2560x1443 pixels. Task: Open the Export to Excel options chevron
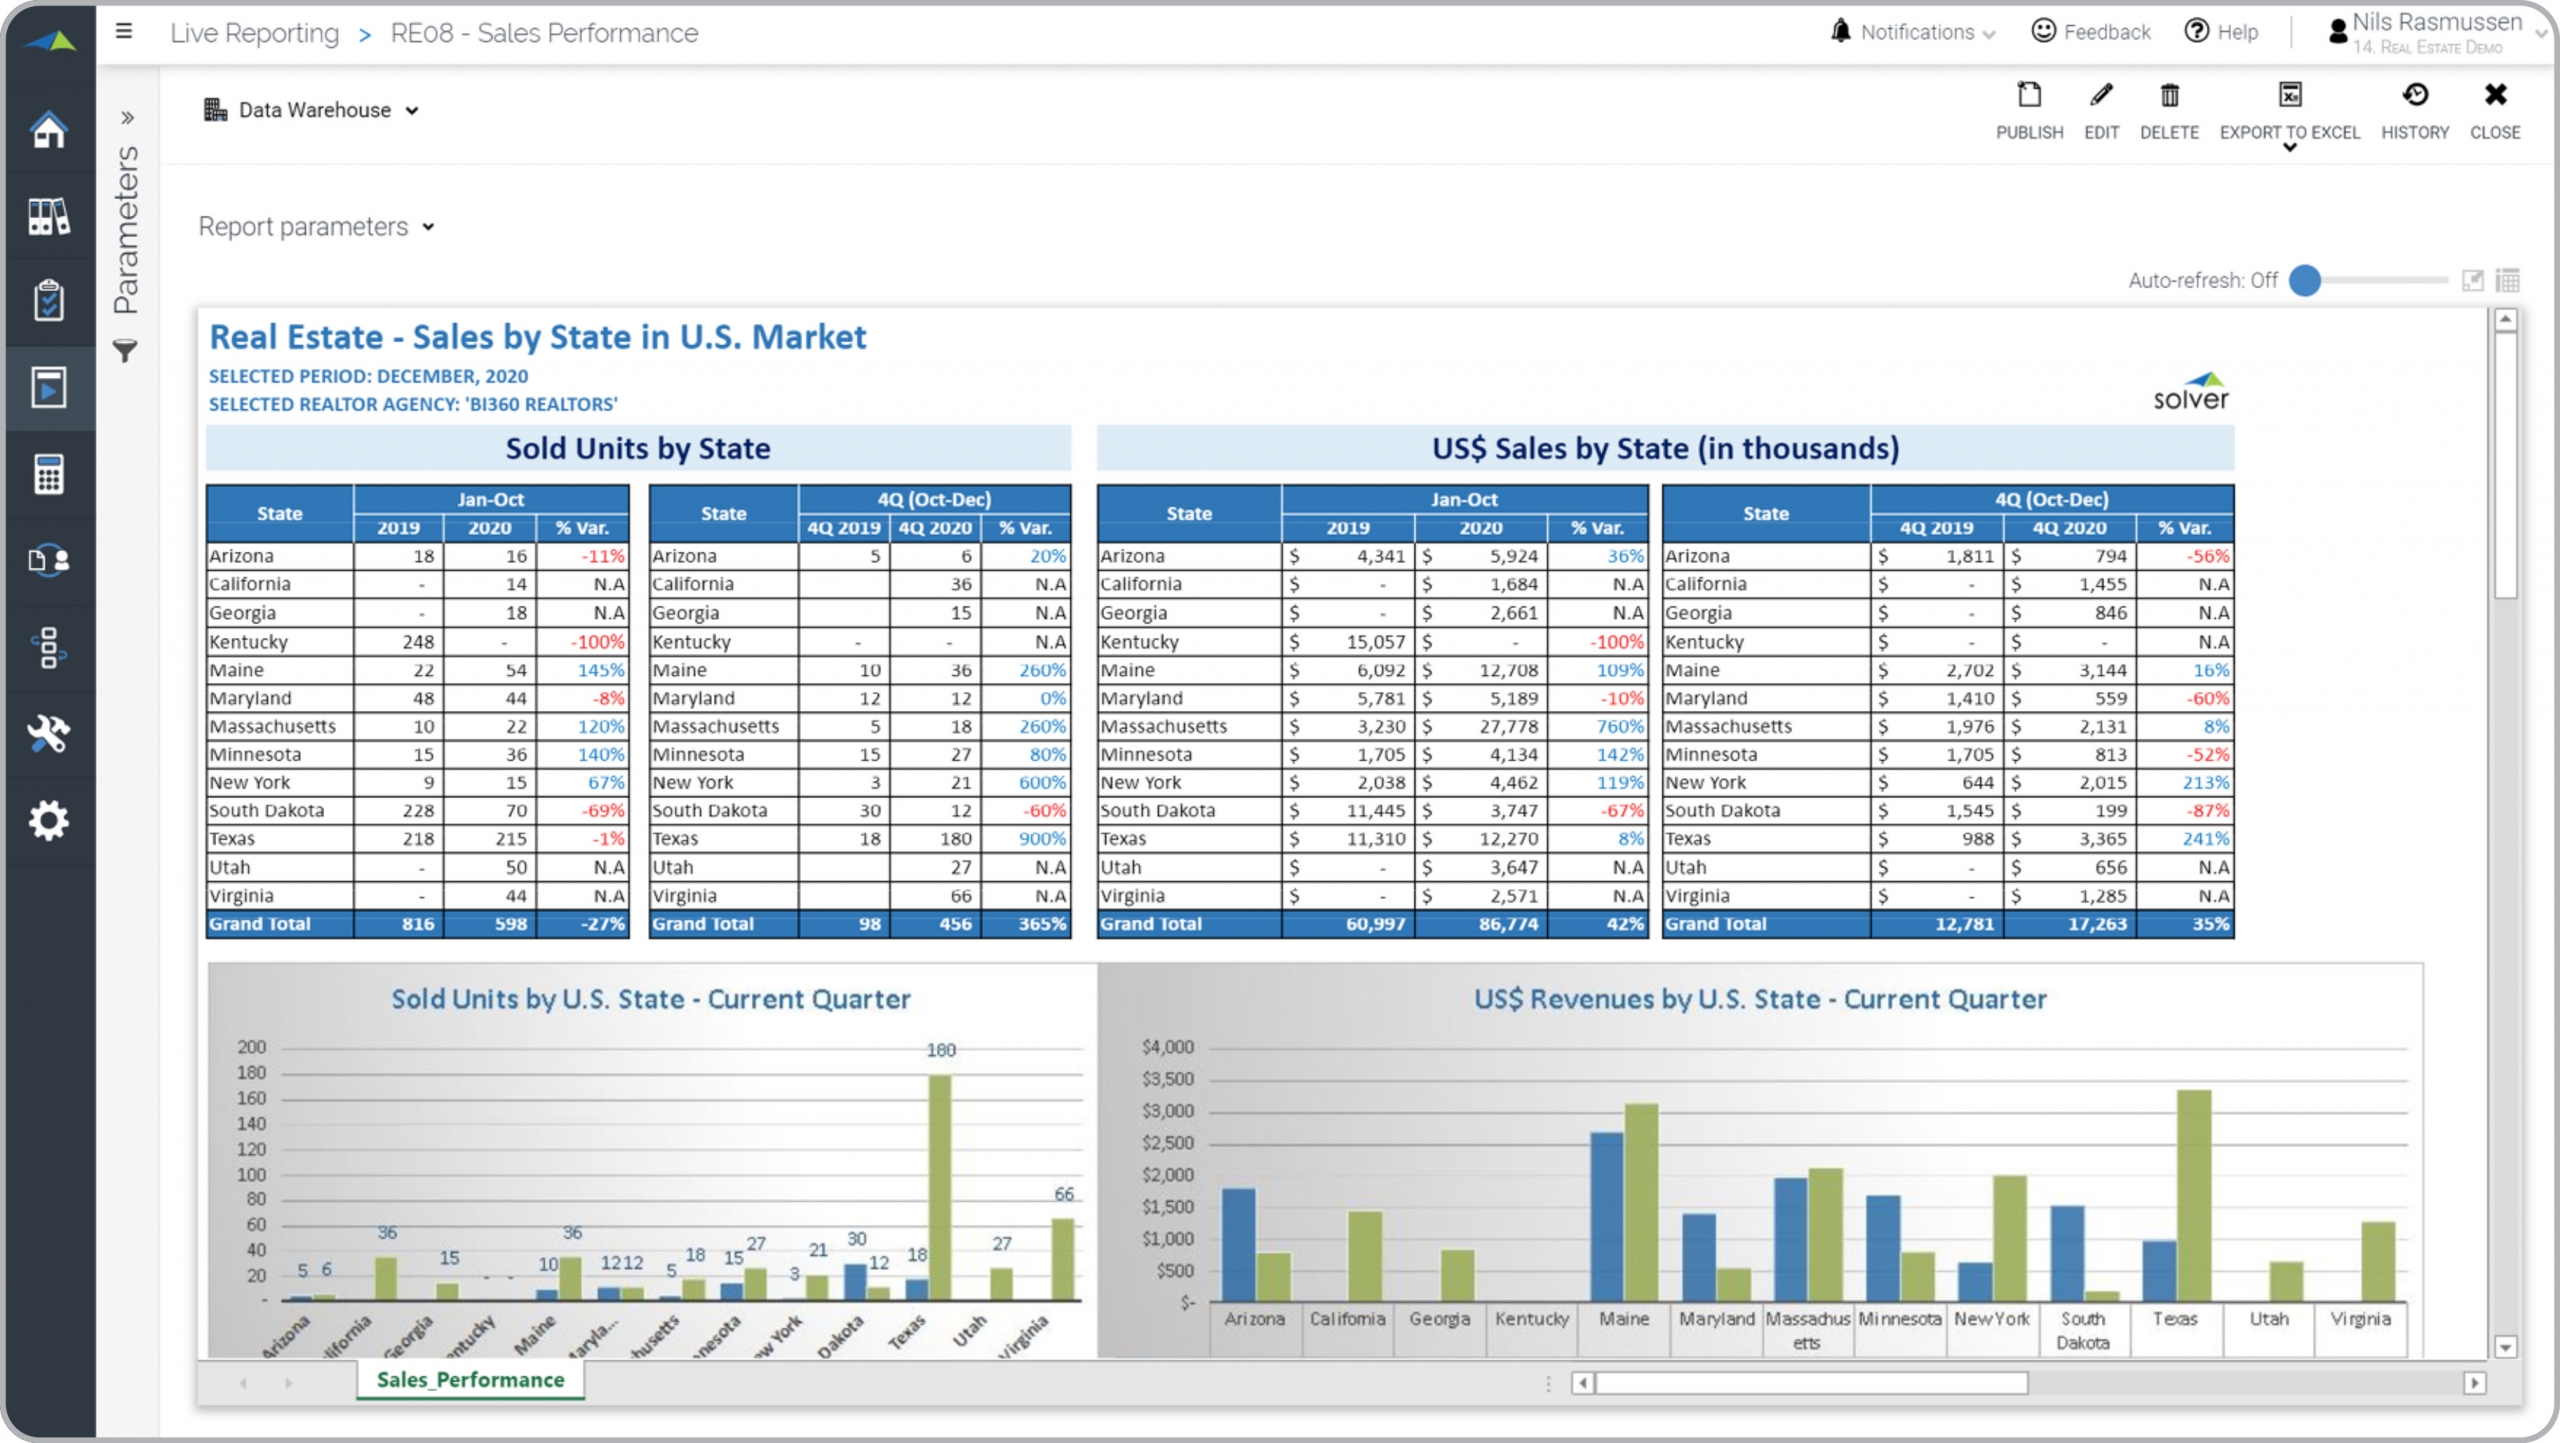[2290, 148]
